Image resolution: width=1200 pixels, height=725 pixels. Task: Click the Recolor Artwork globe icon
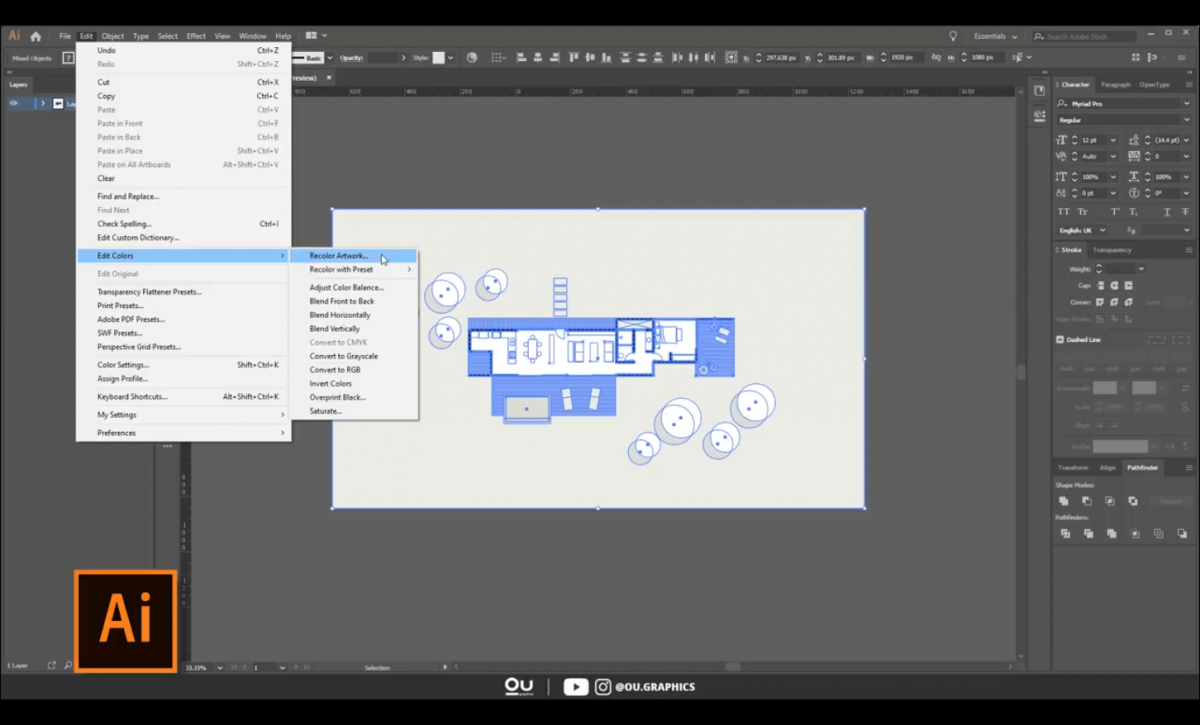pyautogui.click(x=472, y=58)
